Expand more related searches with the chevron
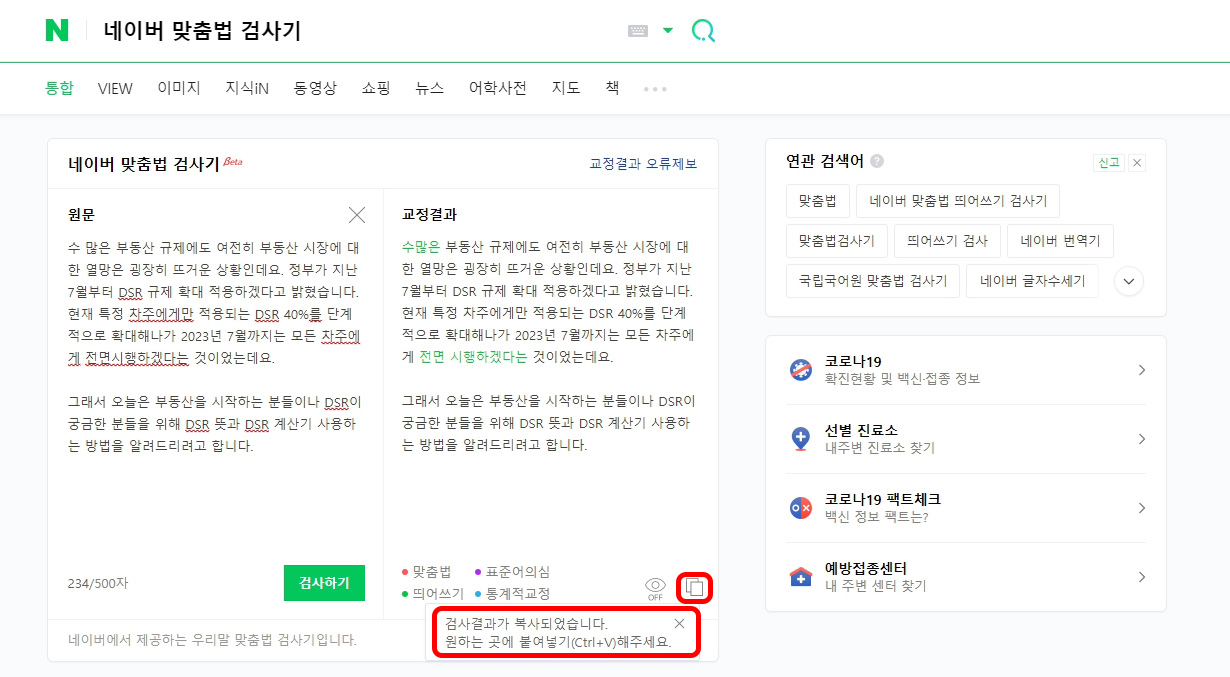1230x677 pixels. coord(1128,281)
